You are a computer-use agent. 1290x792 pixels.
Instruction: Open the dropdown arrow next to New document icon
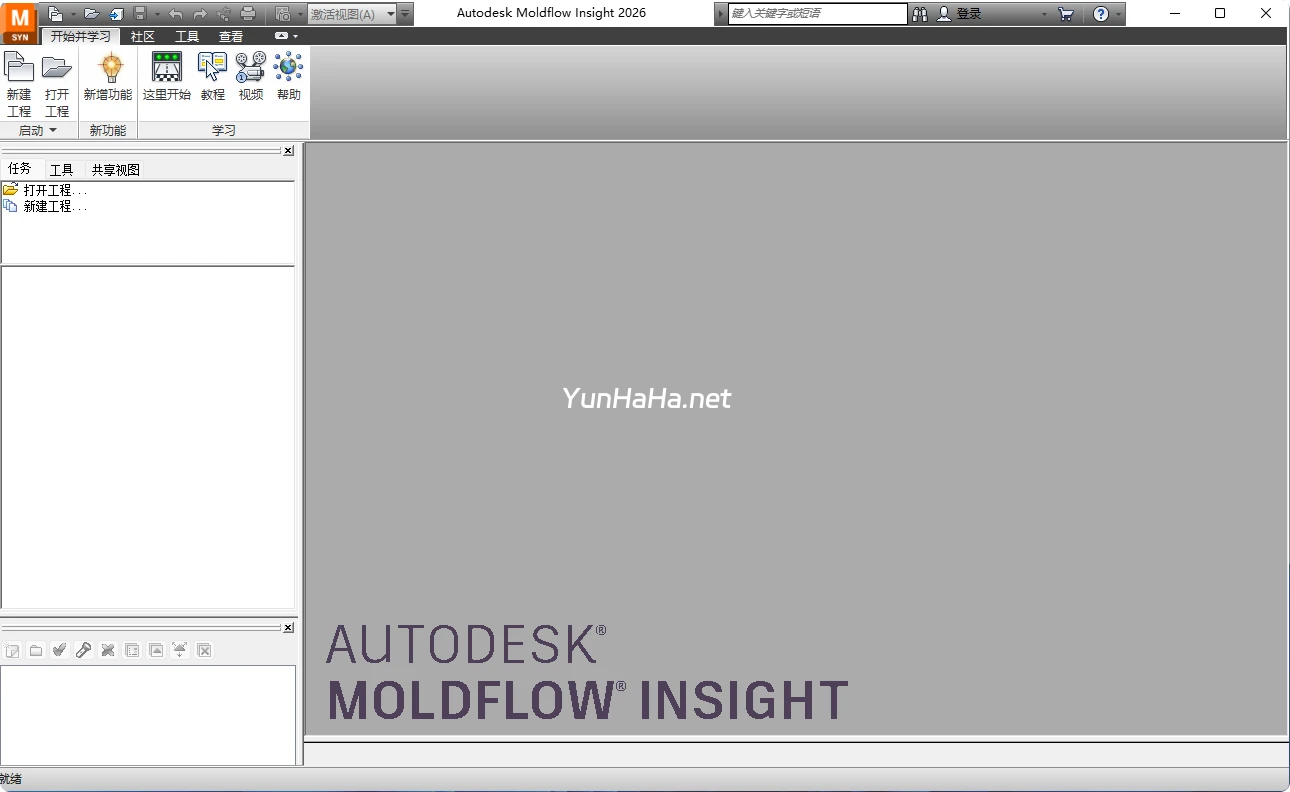[72, 14]
